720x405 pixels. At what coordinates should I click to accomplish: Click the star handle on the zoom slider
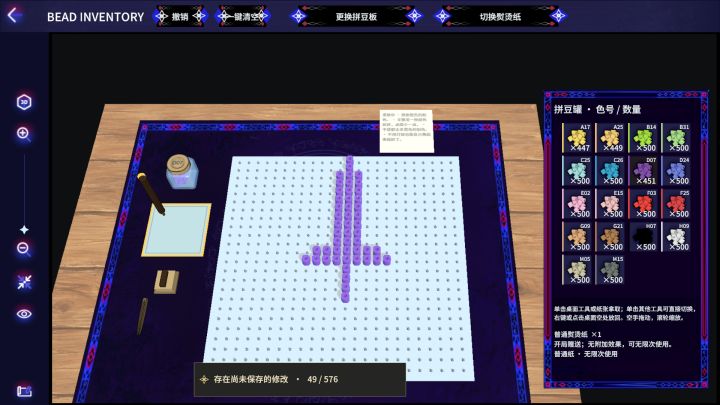[24, 229]
